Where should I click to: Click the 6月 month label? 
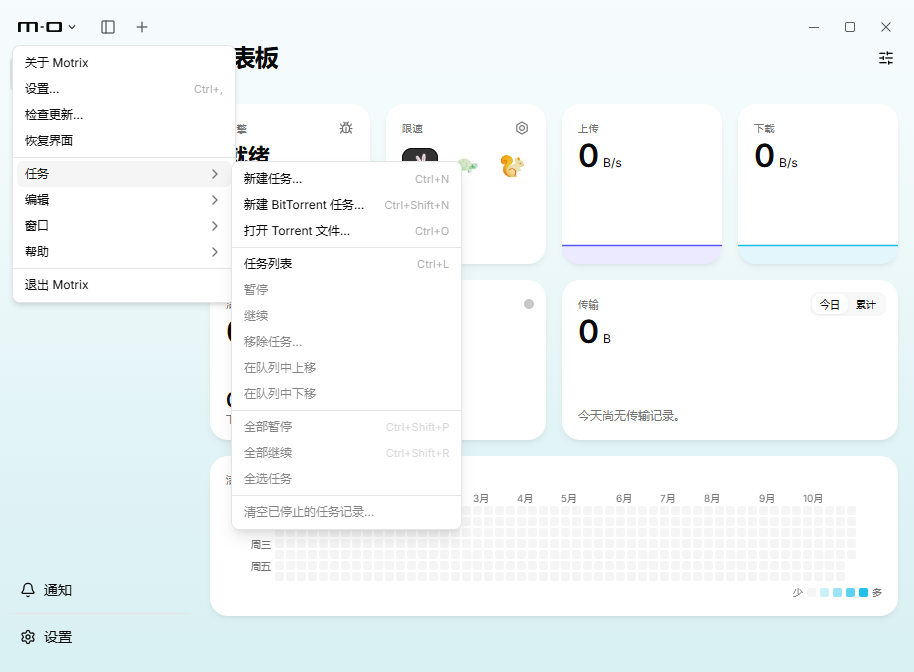[624, 498]
